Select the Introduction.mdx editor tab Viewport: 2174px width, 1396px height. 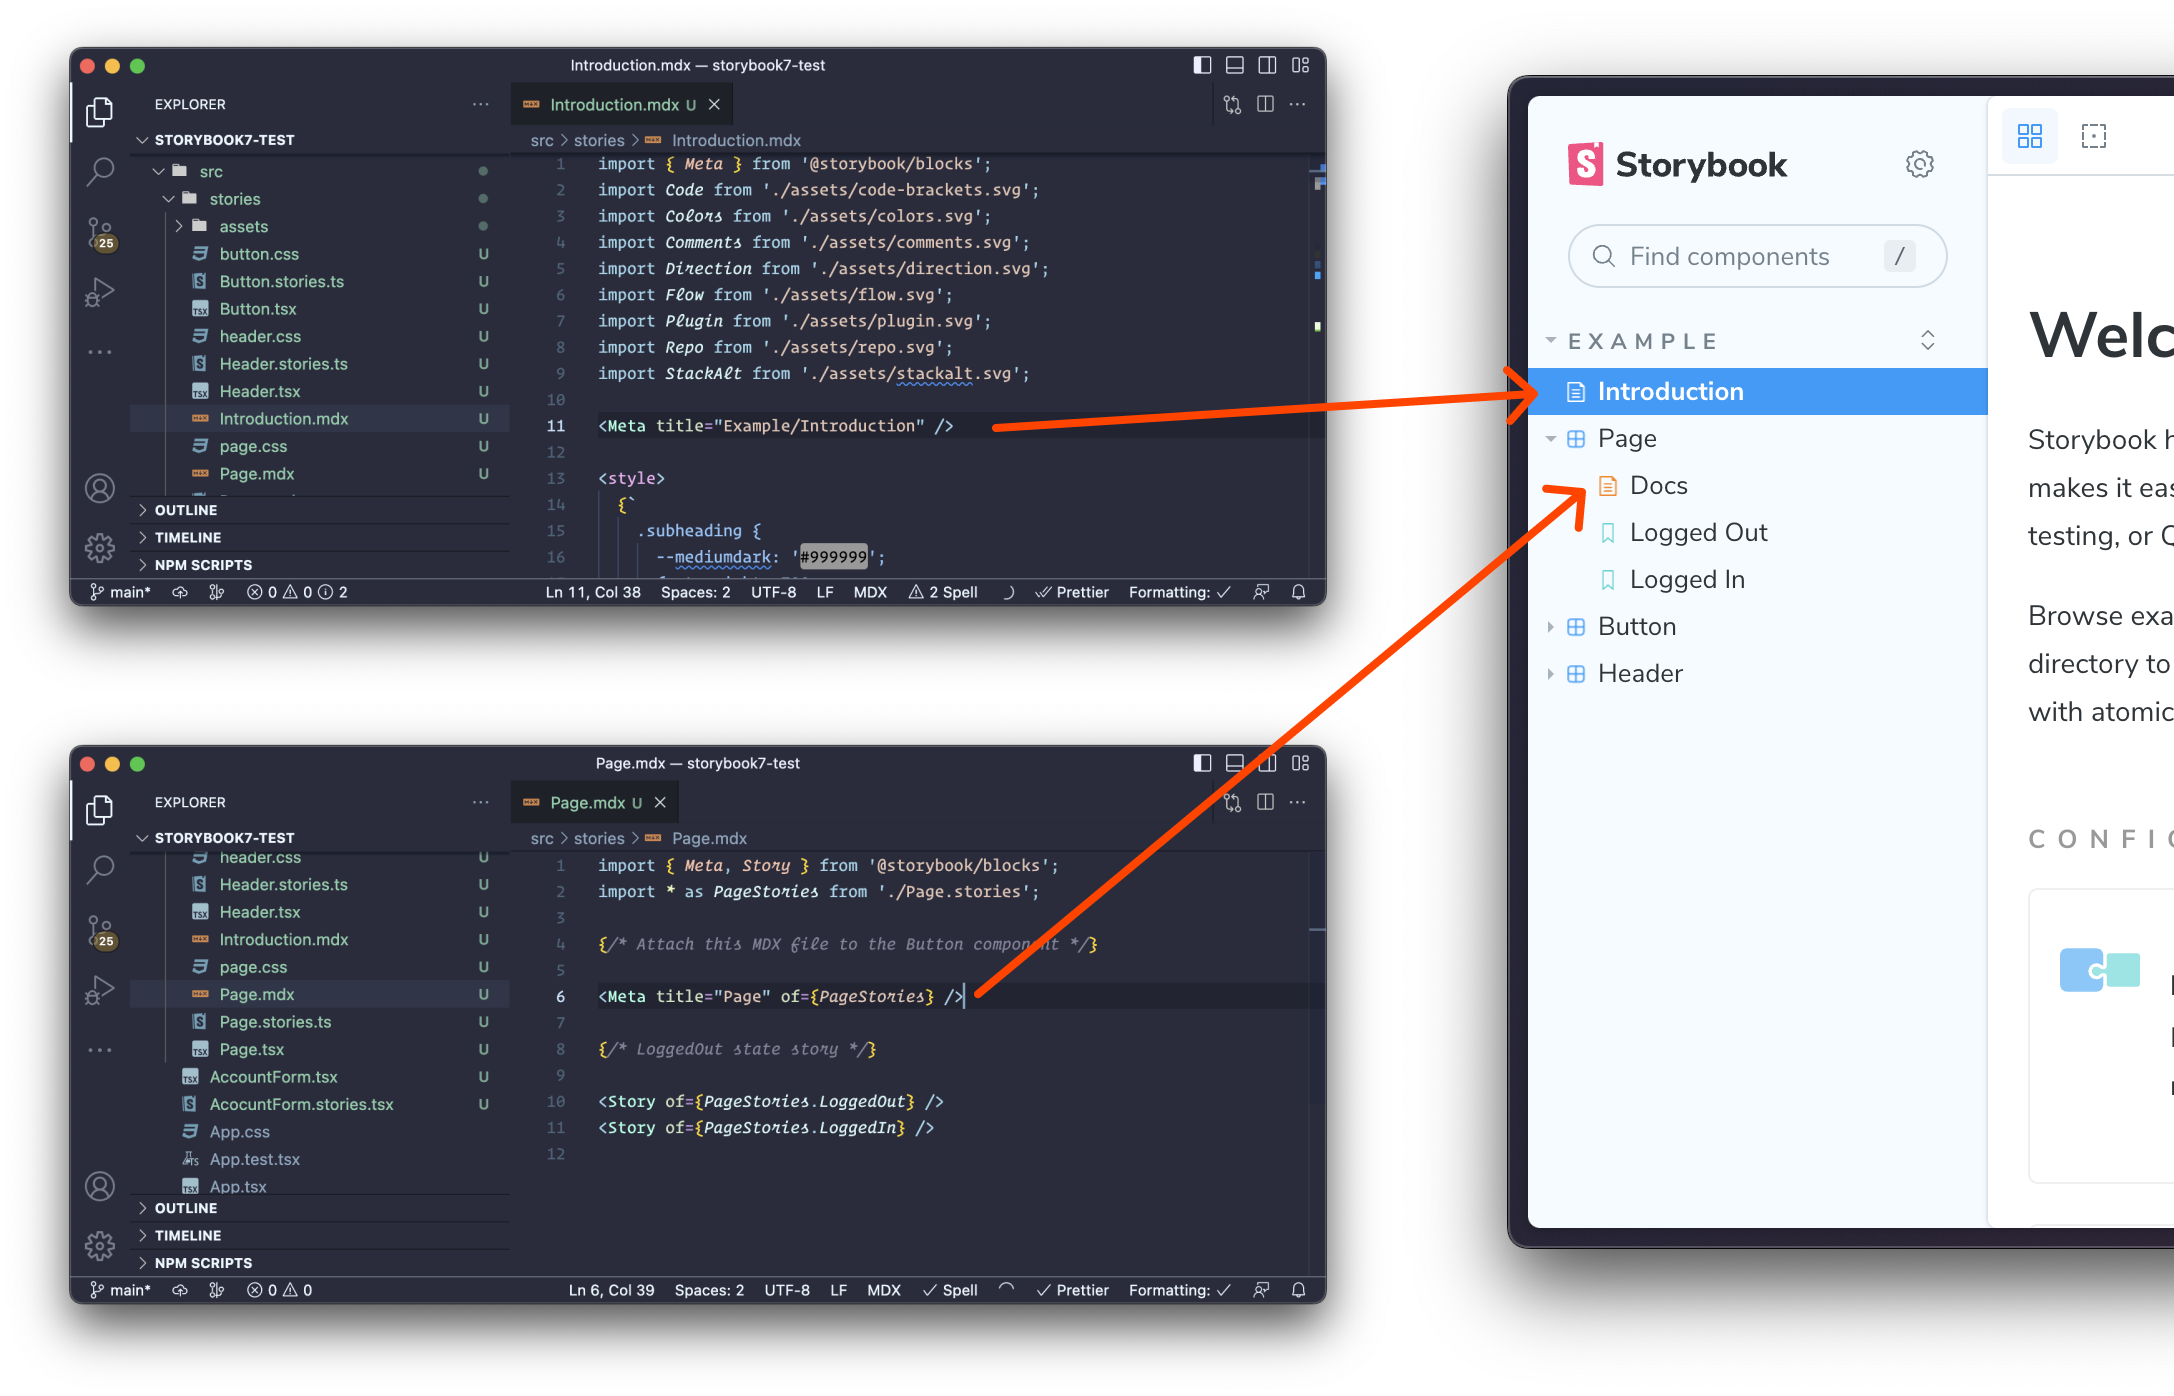(614, 105)
